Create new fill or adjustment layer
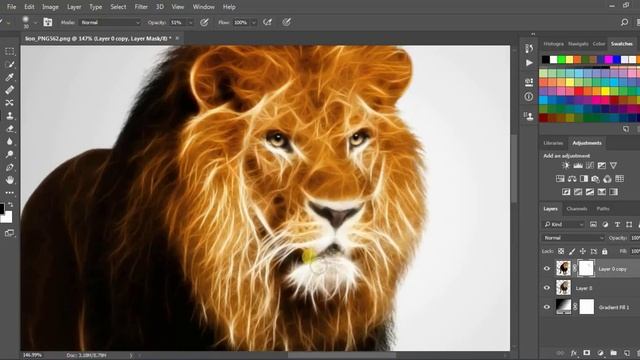640x360 pixels. 600,353
